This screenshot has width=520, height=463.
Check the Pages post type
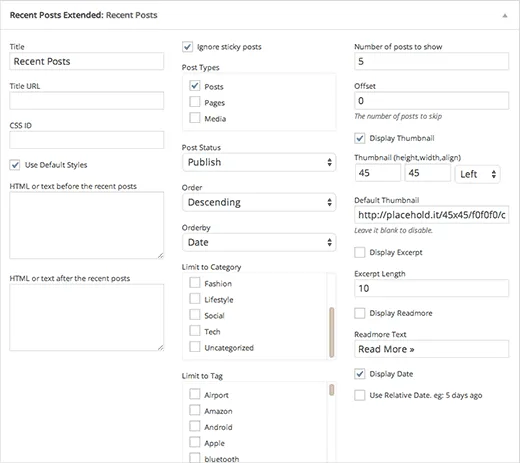pyautogui.click(x=195, y=102)
